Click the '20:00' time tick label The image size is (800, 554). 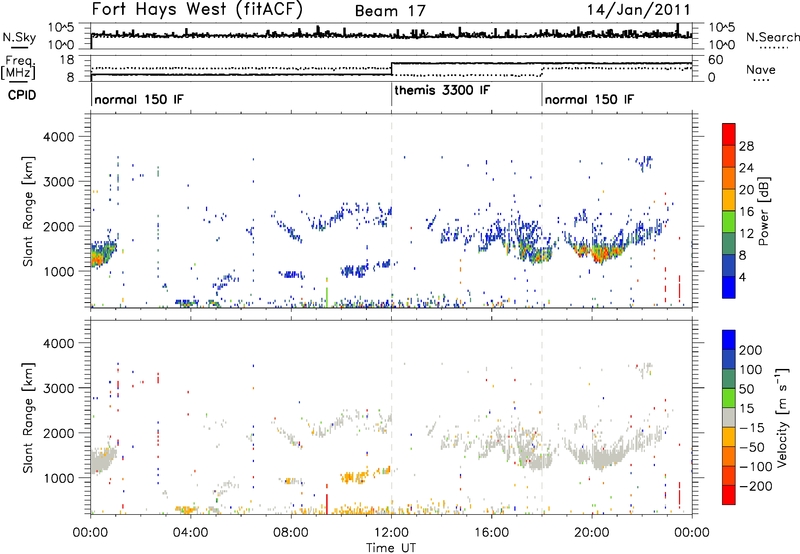(x=591, y=533)
